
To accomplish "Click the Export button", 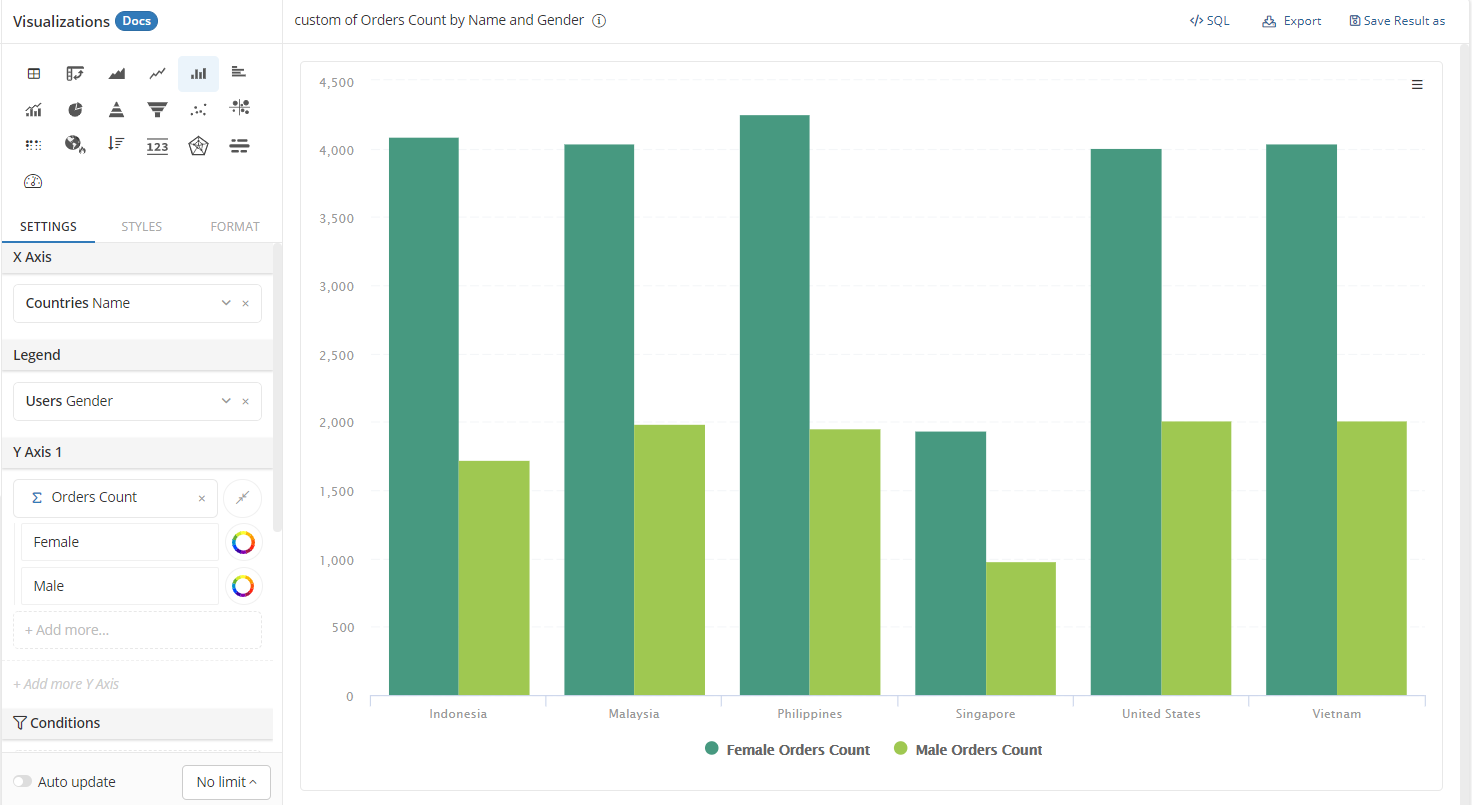I will click(1292, 21).
